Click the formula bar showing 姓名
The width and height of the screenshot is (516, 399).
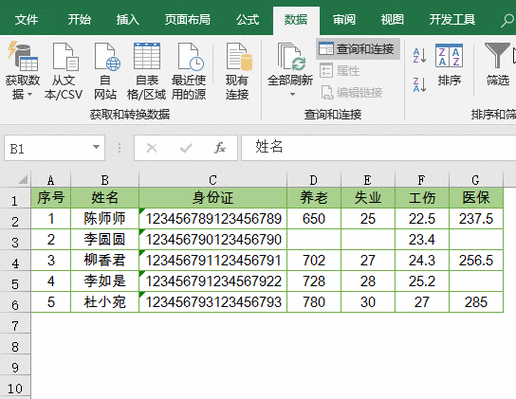[379, 147]
